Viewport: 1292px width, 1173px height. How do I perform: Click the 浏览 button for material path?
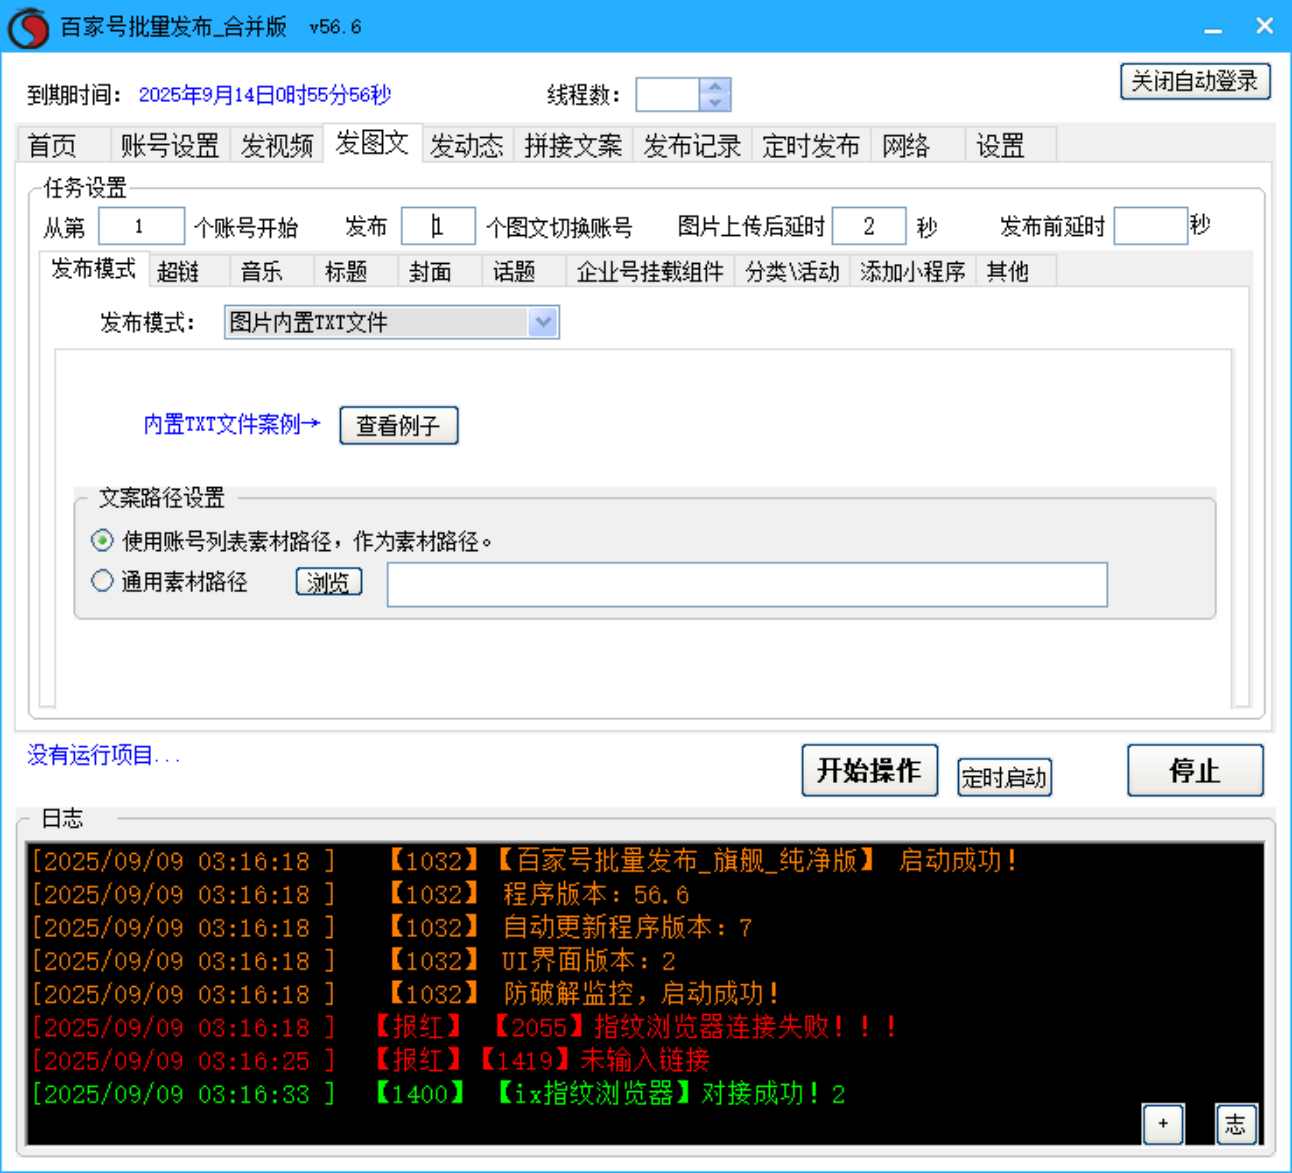(328, 581)
